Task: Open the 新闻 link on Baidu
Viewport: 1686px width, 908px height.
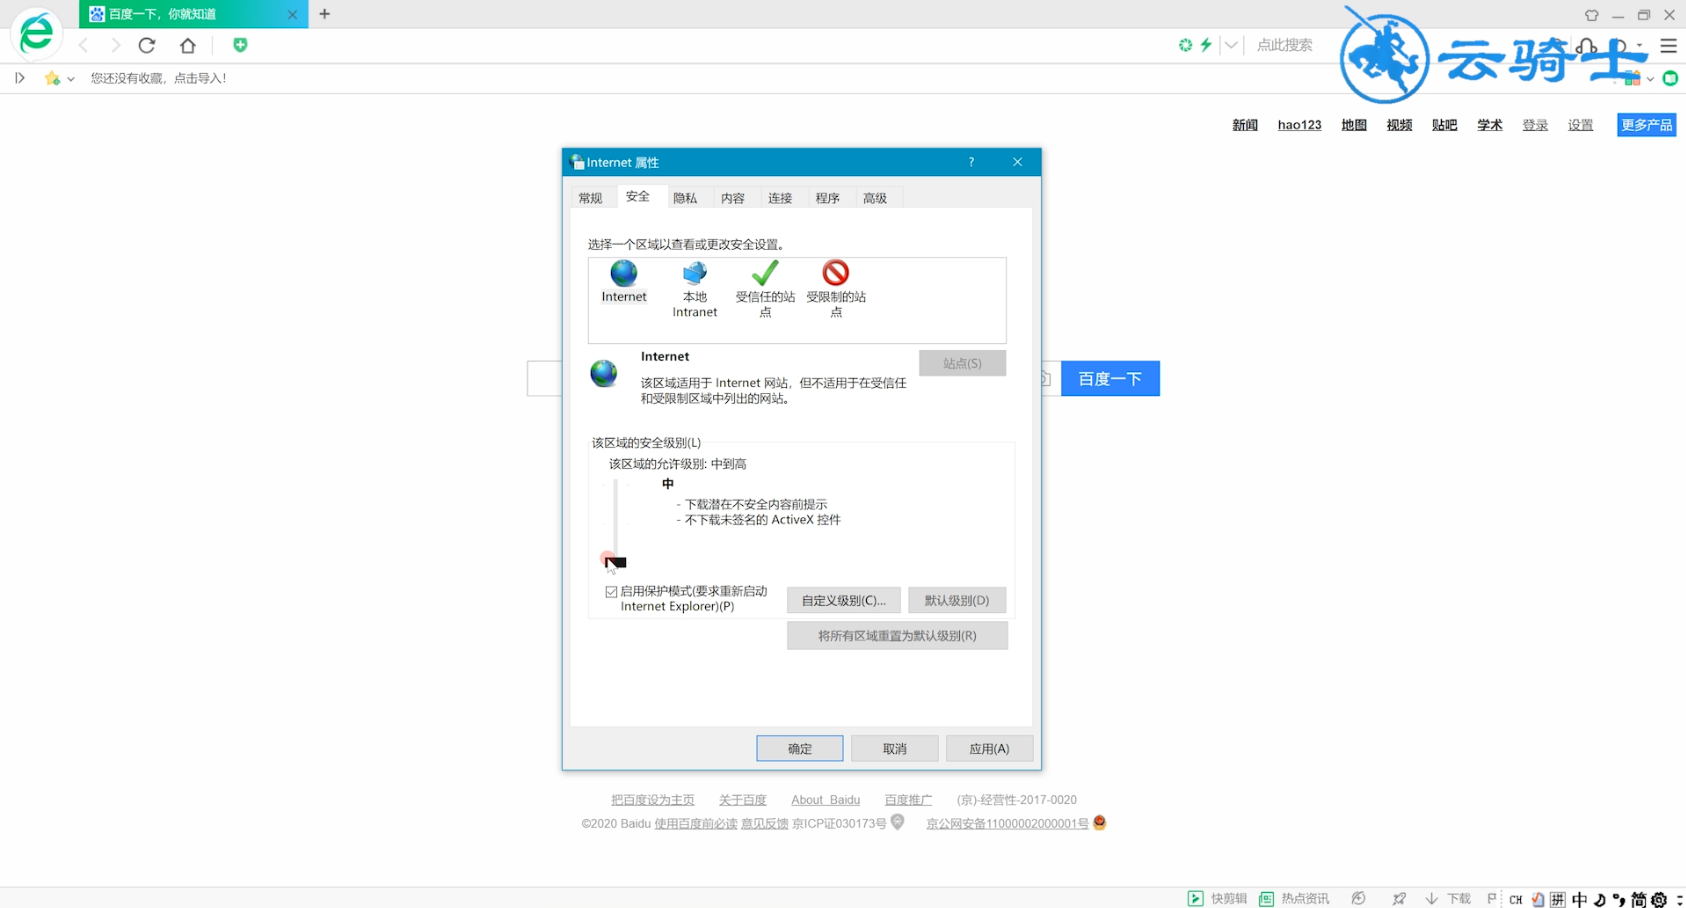Action: (1245, 125)
